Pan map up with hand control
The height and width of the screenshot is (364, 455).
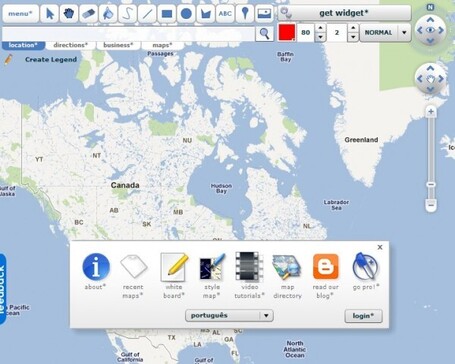(430, 68)
